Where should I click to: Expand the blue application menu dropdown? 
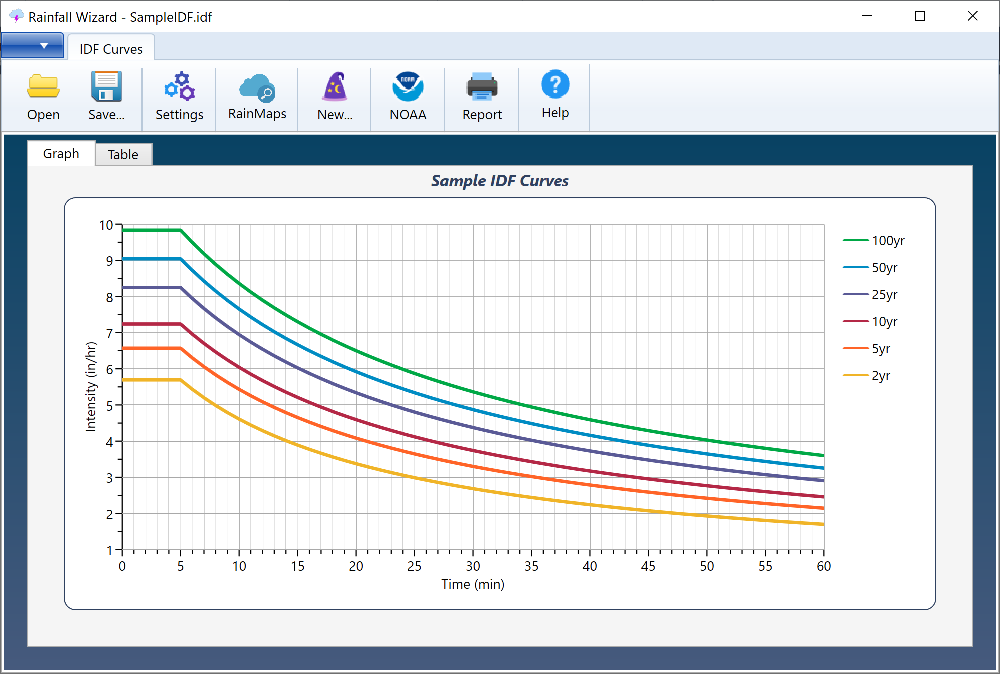pyautogui.click(x=32, y=46)
